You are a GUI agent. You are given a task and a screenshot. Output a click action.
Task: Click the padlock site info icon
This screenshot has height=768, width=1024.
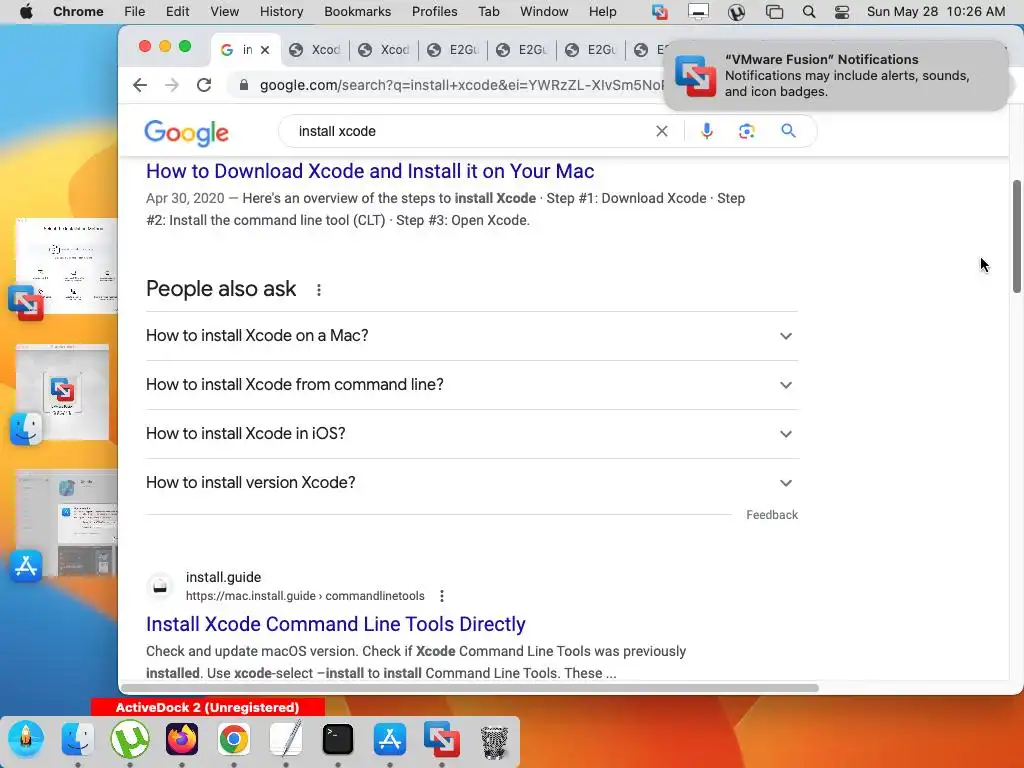(244, 85)
